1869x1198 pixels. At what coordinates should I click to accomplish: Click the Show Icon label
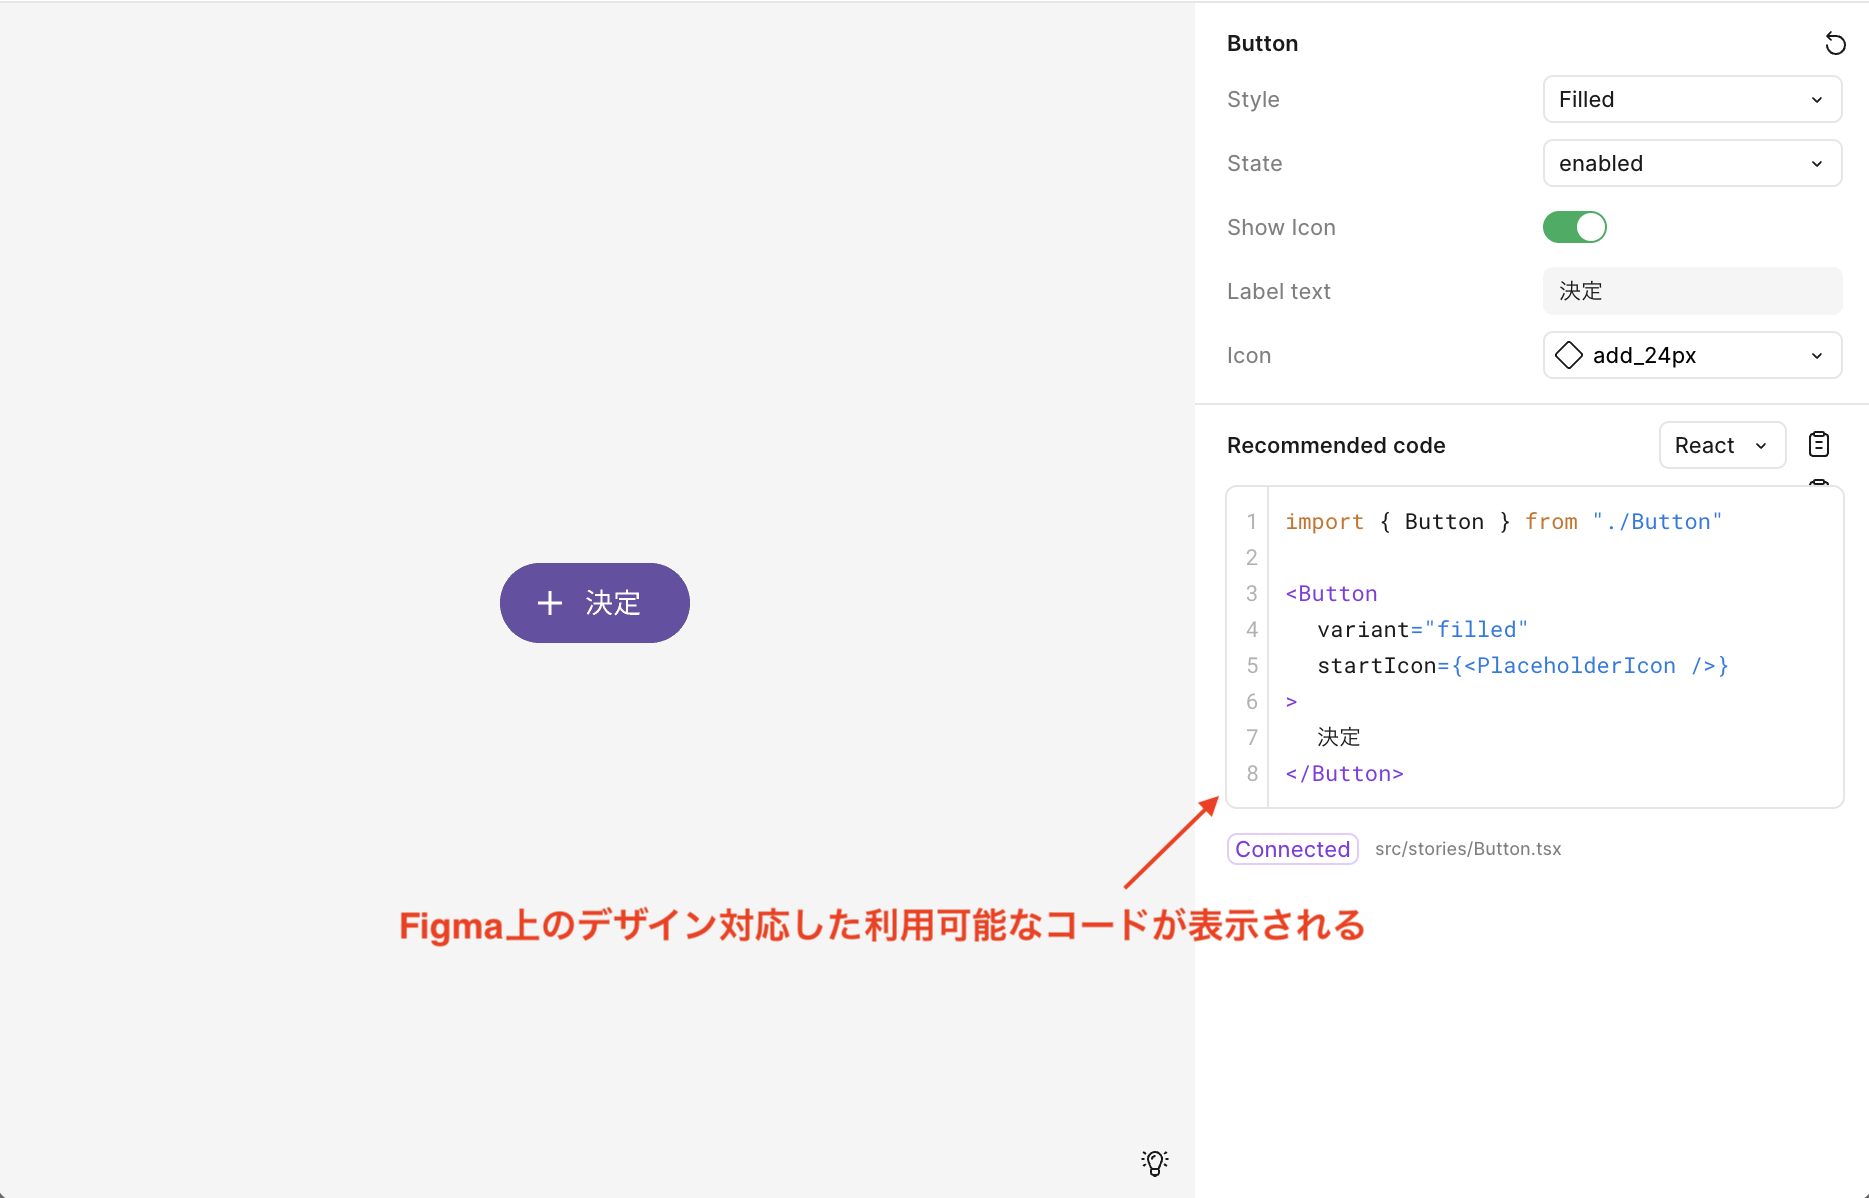pos(1281,228)
